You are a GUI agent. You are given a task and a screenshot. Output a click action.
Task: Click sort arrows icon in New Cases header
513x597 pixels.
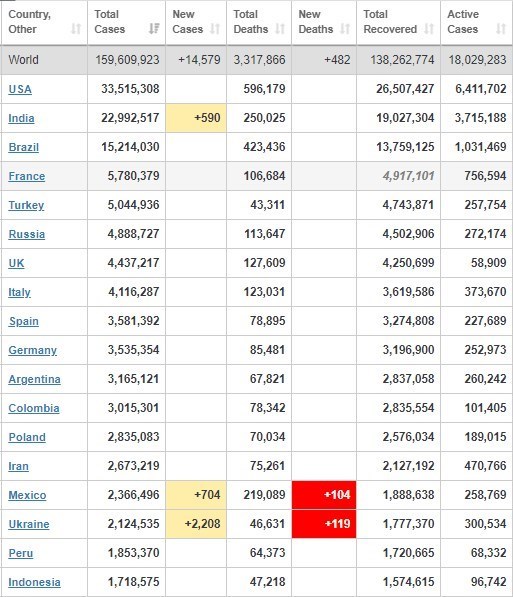pyautogui.click(x=215, y=29)
